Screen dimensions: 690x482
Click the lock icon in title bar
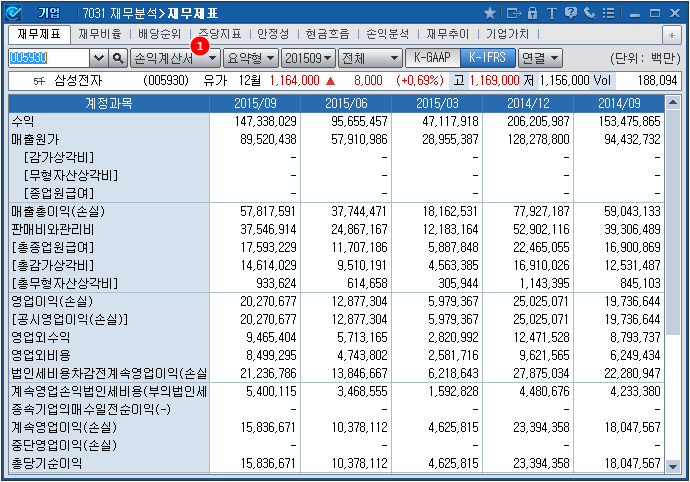click(x=532, y=13)
